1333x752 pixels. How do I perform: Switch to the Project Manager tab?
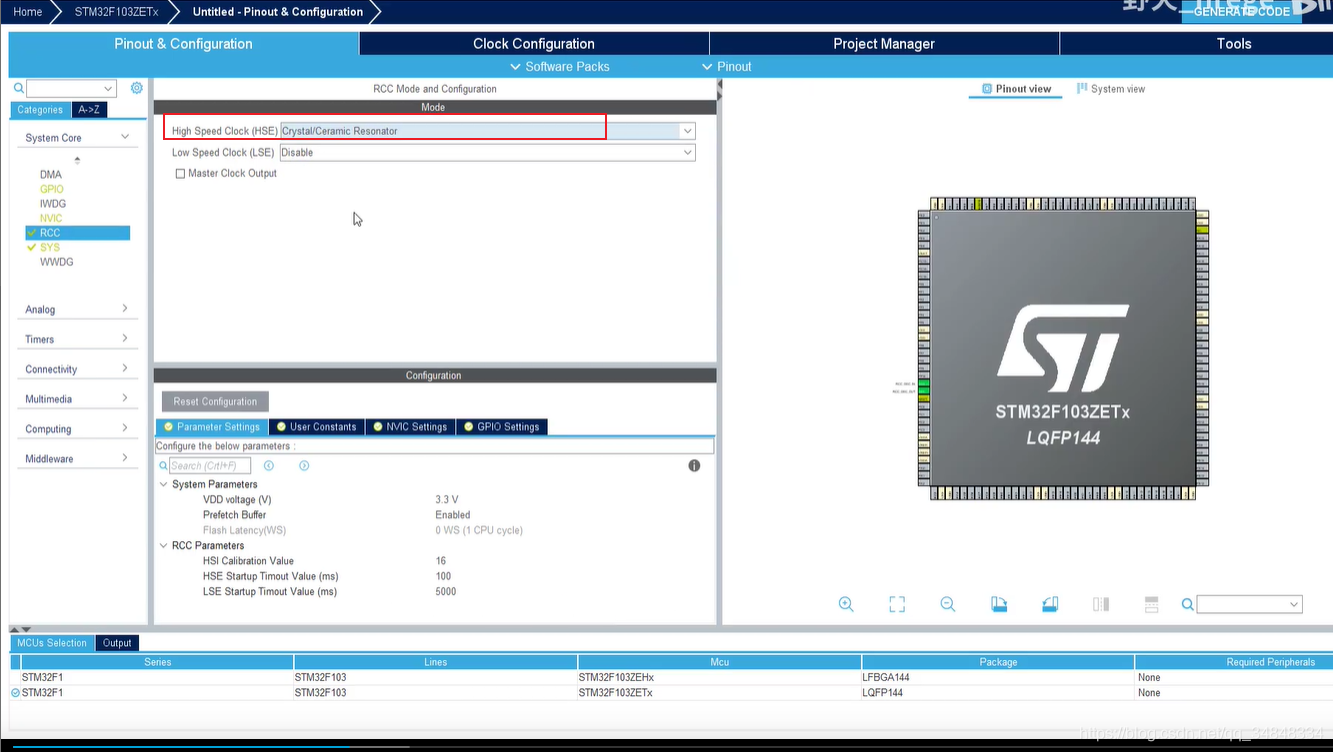[884, 44]
